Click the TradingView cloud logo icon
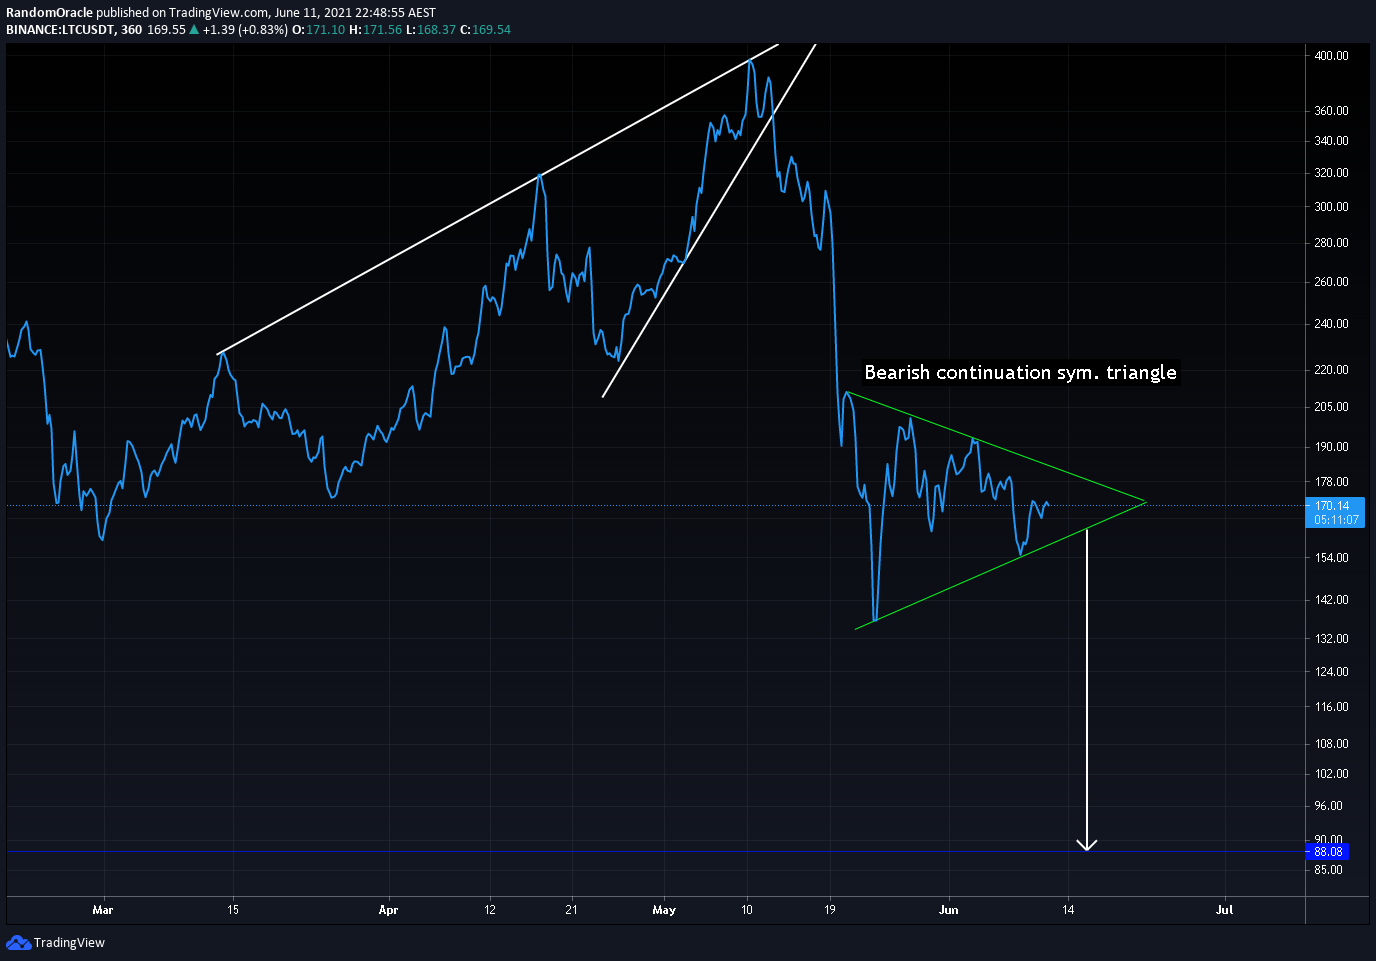This screenshot has width=1376, height=961. [x=18, y=942]
